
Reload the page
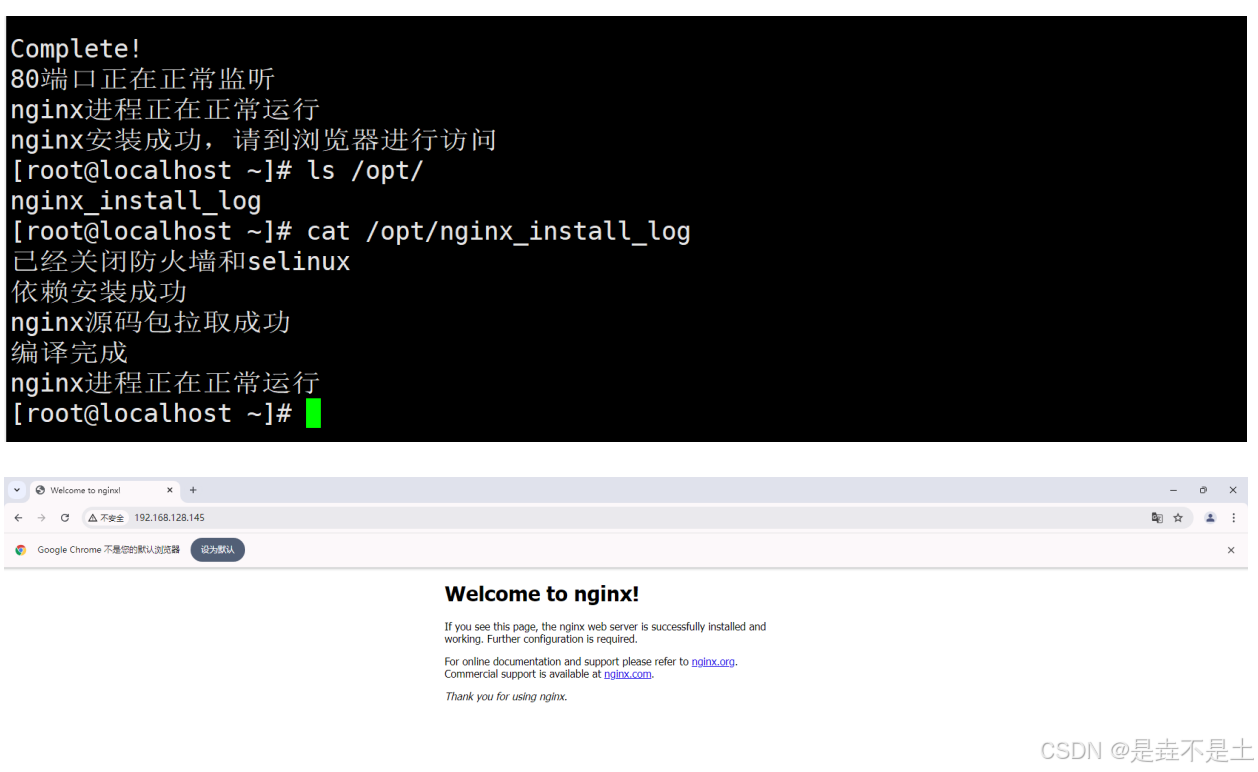[x=65, y=518]
